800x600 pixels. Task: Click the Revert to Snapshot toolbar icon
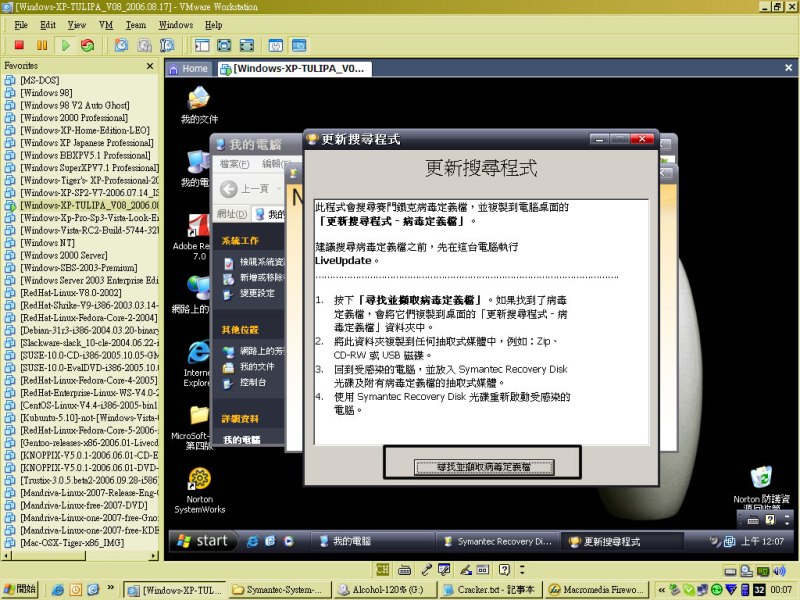click(x=144, y=45)
